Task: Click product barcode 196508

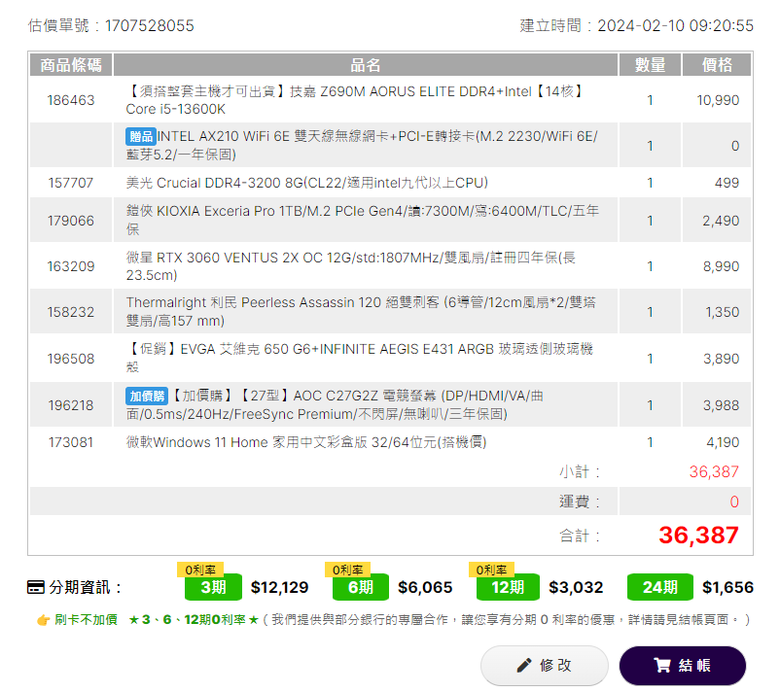Action: (x=71, y=359)
